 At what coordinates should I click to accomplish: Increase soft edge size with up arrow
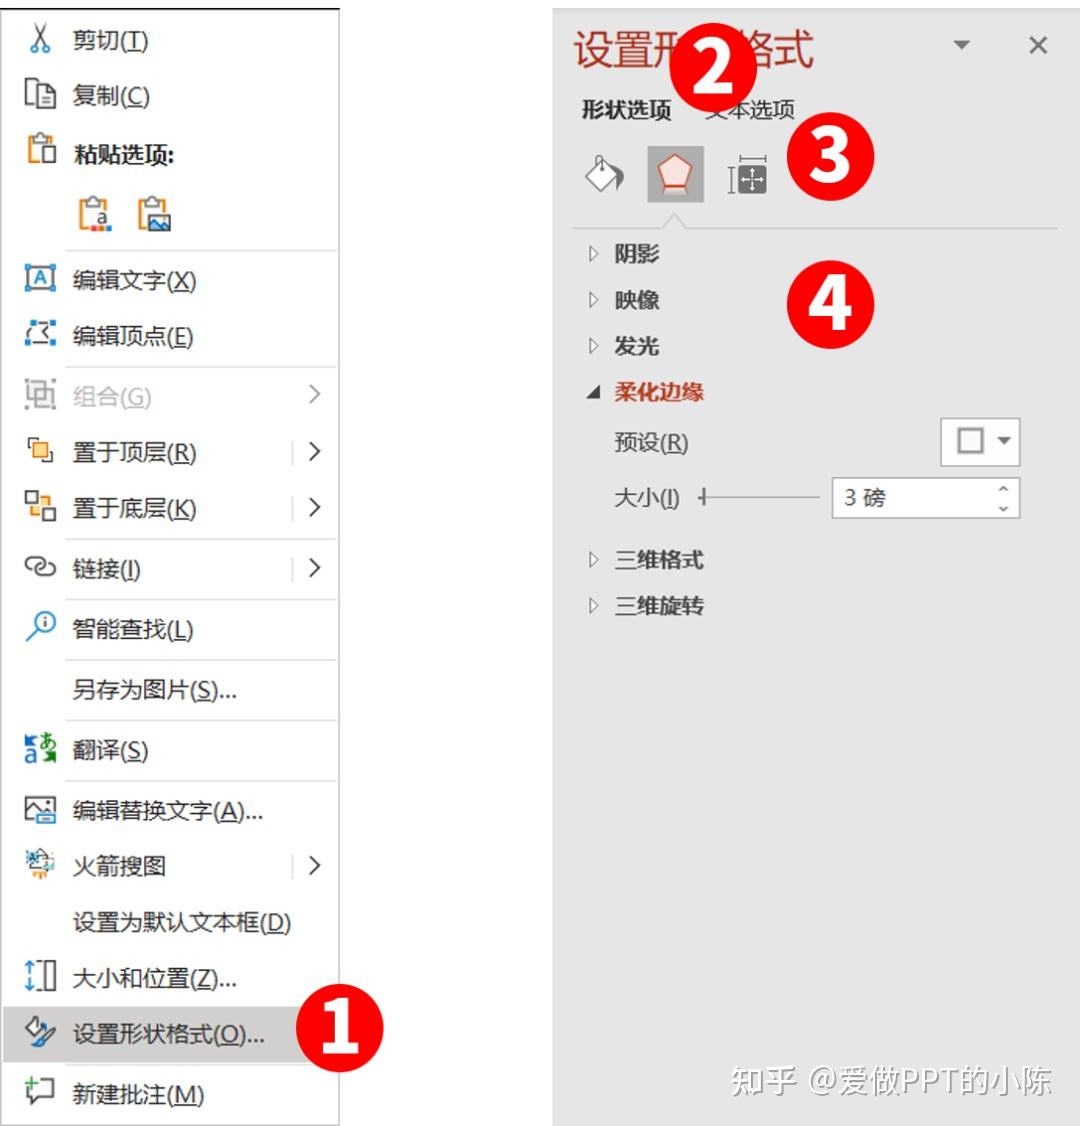pyautogui.click(x=1003, y=488)
